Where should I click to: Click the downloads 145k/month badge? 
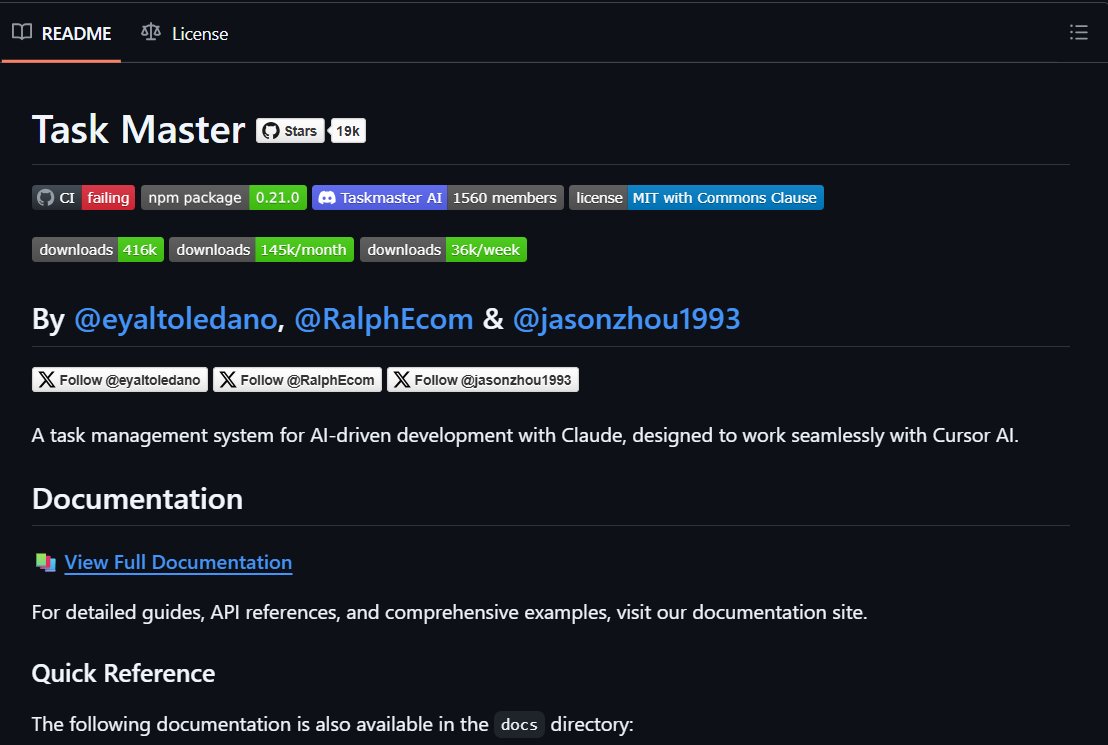point(261,250)
